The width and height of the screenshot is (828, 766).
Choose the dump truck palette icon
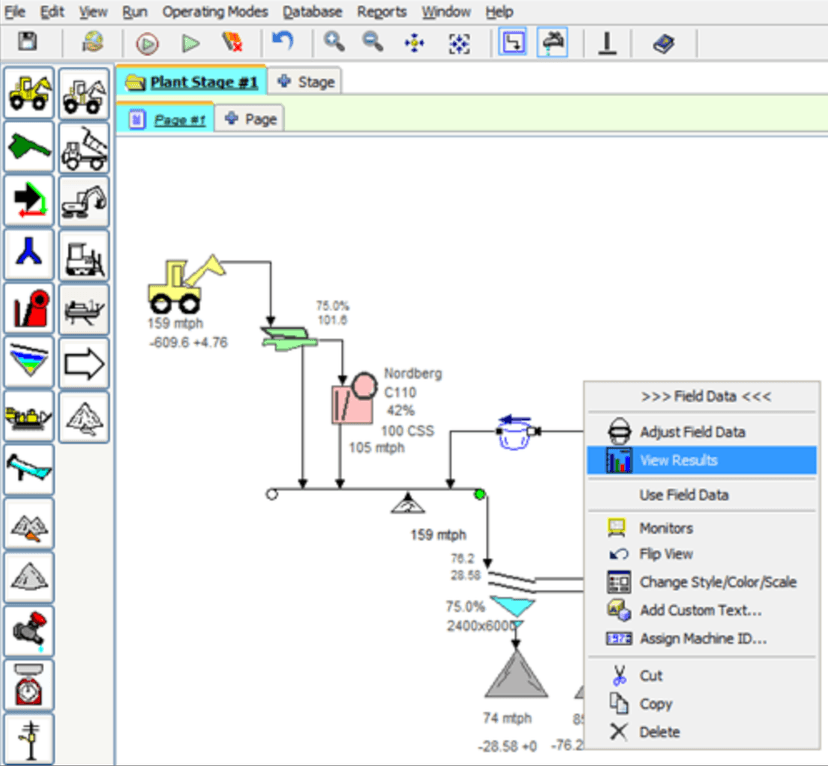[84, 148]
